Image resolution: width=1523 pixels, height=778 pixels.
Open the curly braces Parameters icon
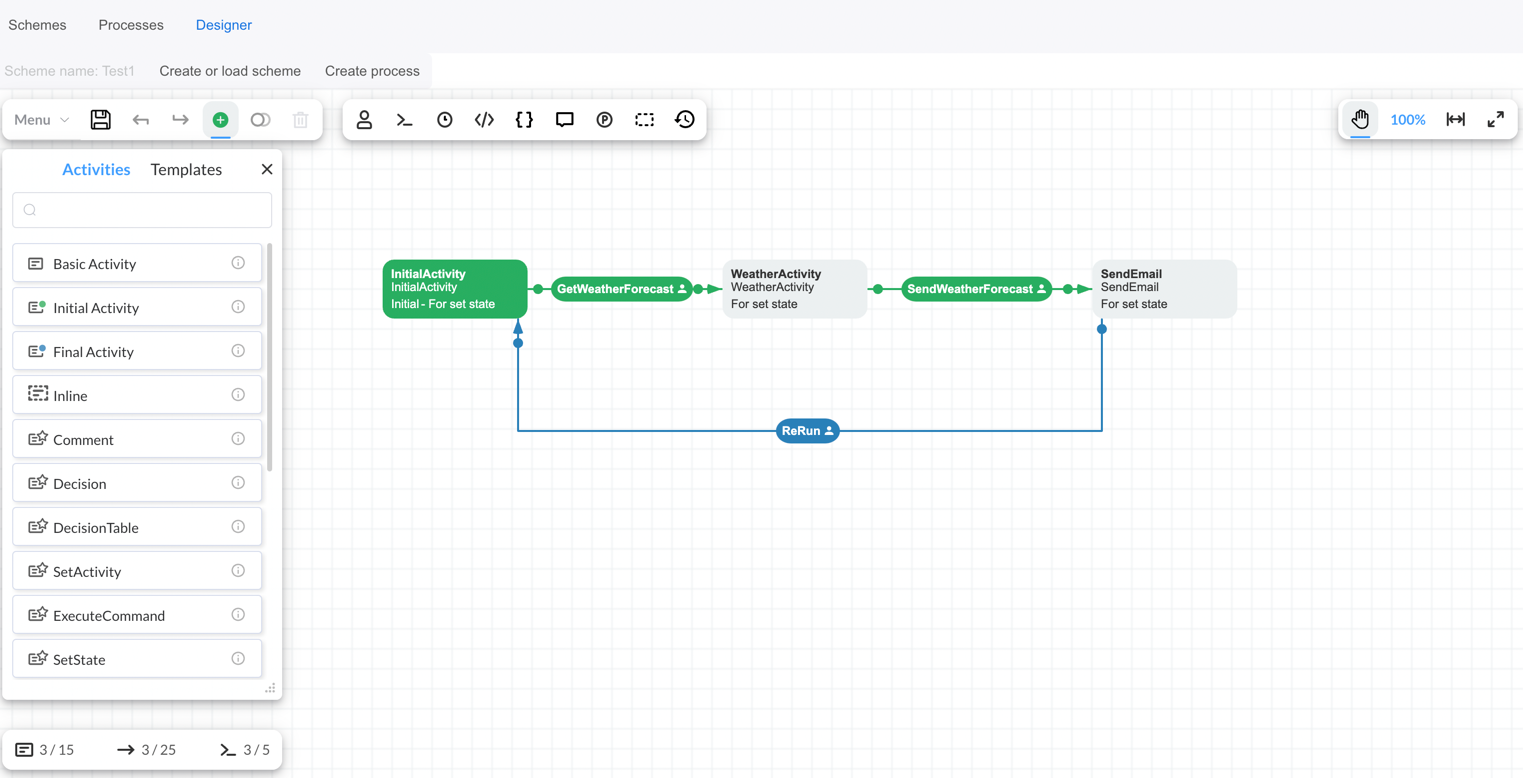pos(524,120)
